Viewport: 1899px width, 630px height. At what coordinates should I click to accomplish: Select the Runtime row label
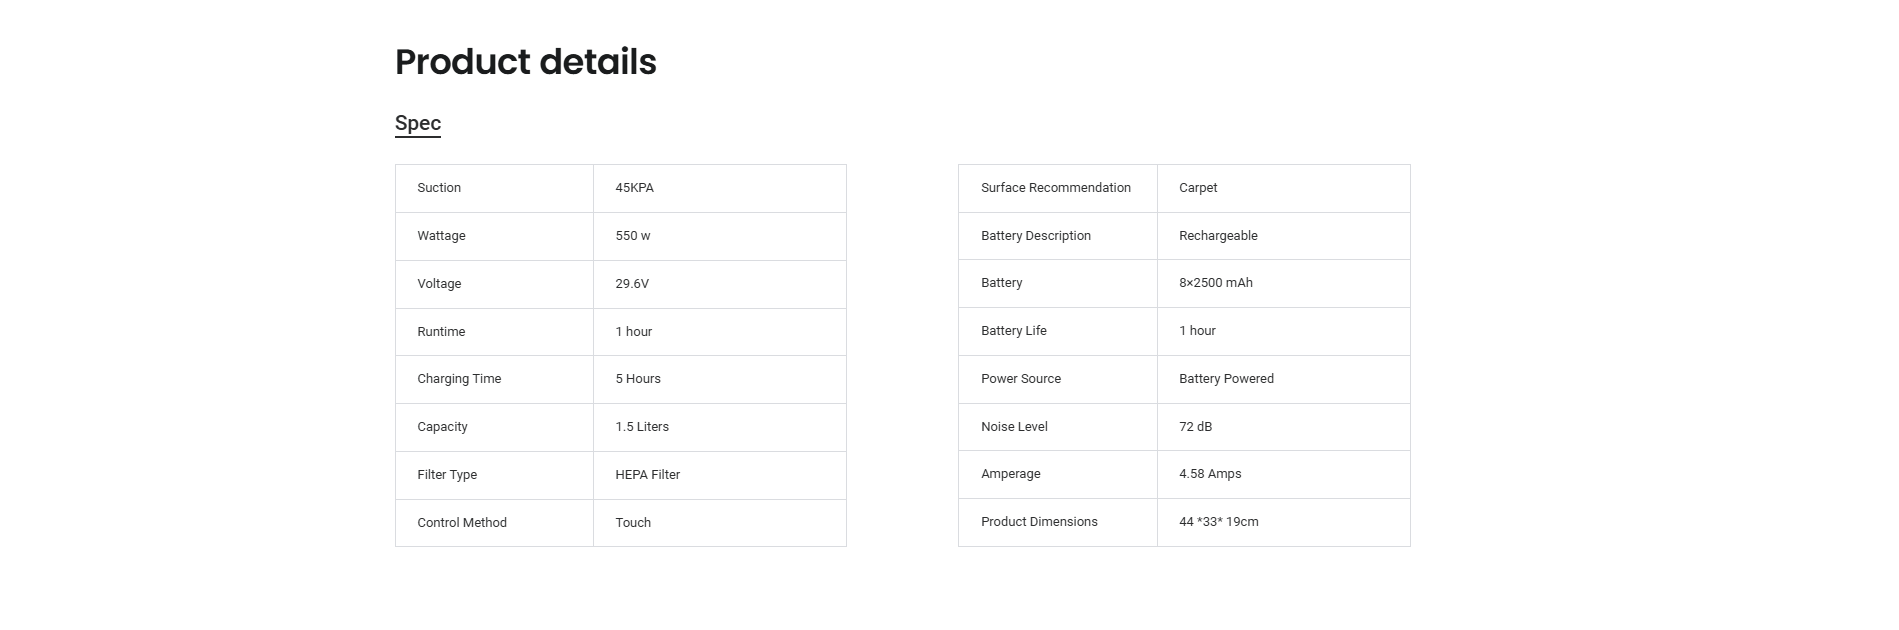pos(441,332)
